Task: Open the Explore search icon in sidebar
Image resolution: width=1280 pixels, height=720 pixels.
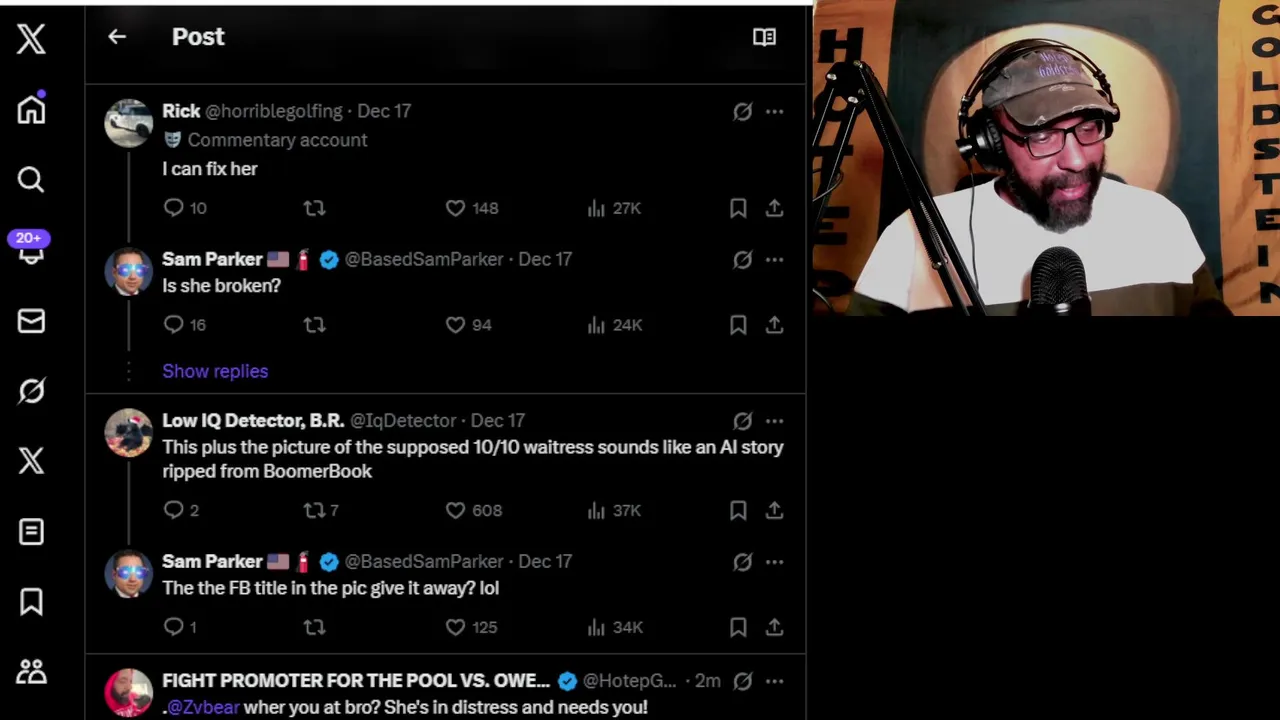Action: (x=31, y=179)
